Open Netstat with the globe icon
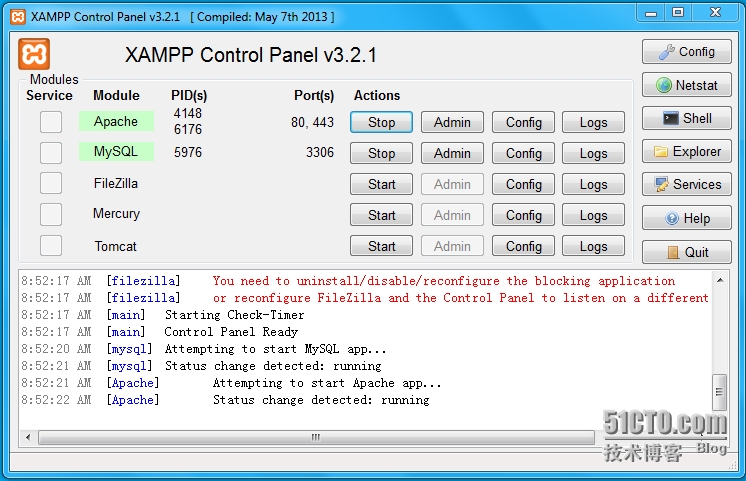Viewport: 746px width, 481px height. (687, 85)
